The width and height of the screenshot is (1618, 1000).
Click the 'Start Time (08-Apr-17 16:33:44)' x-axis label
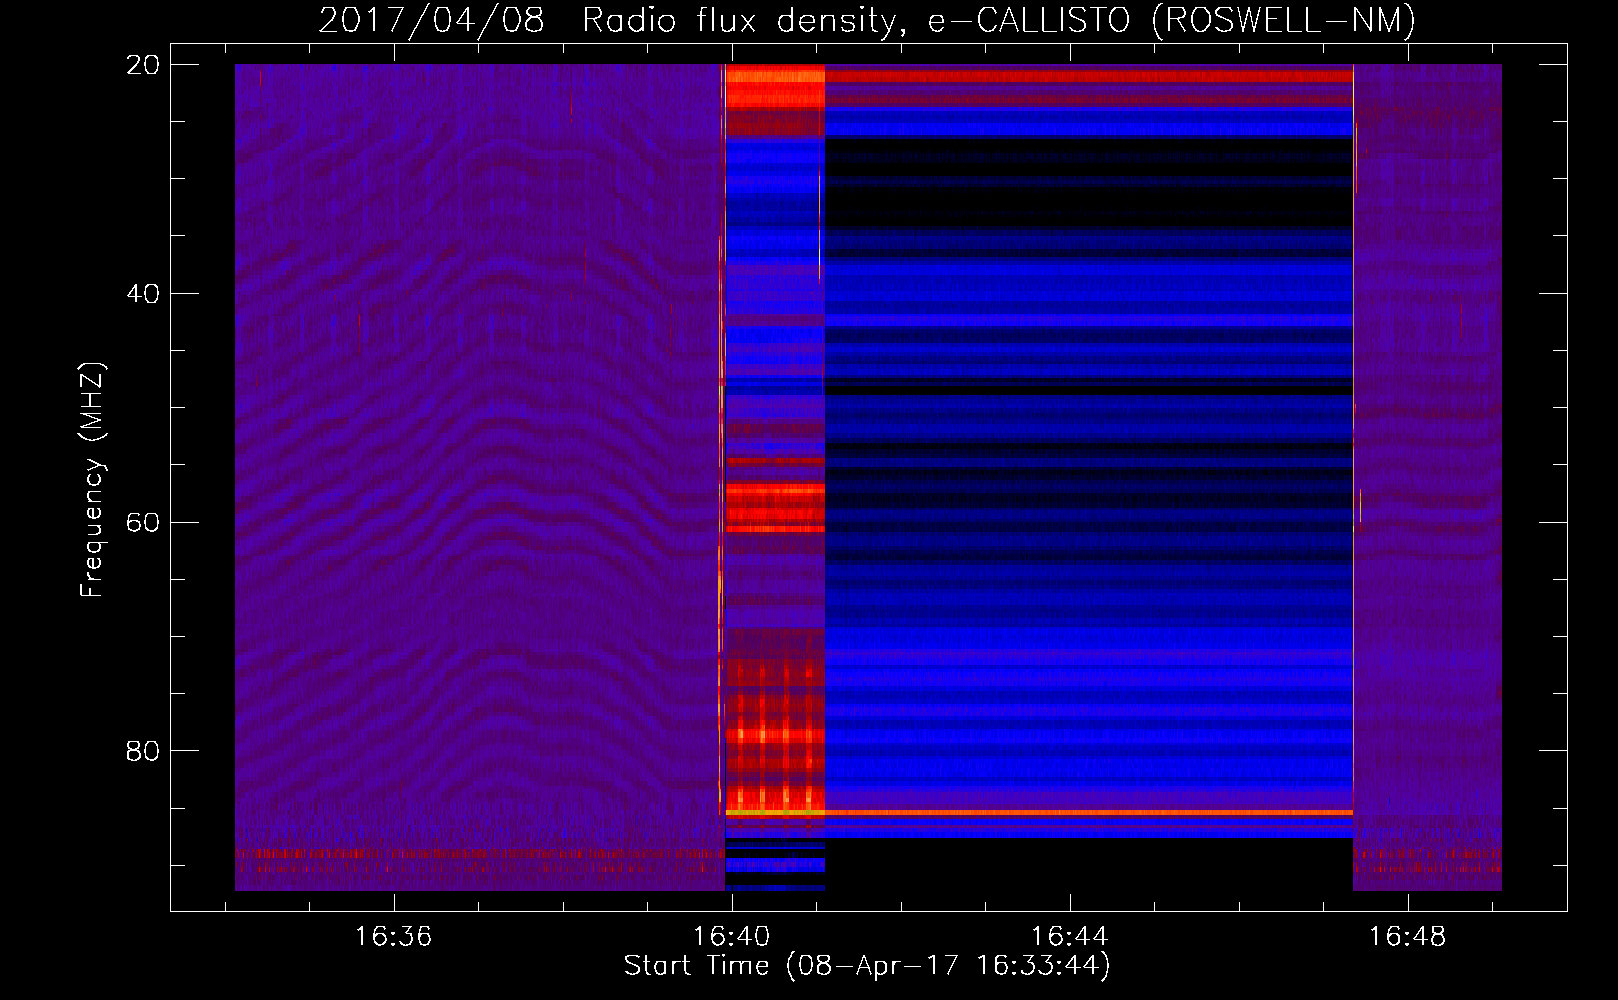[867, 966]
